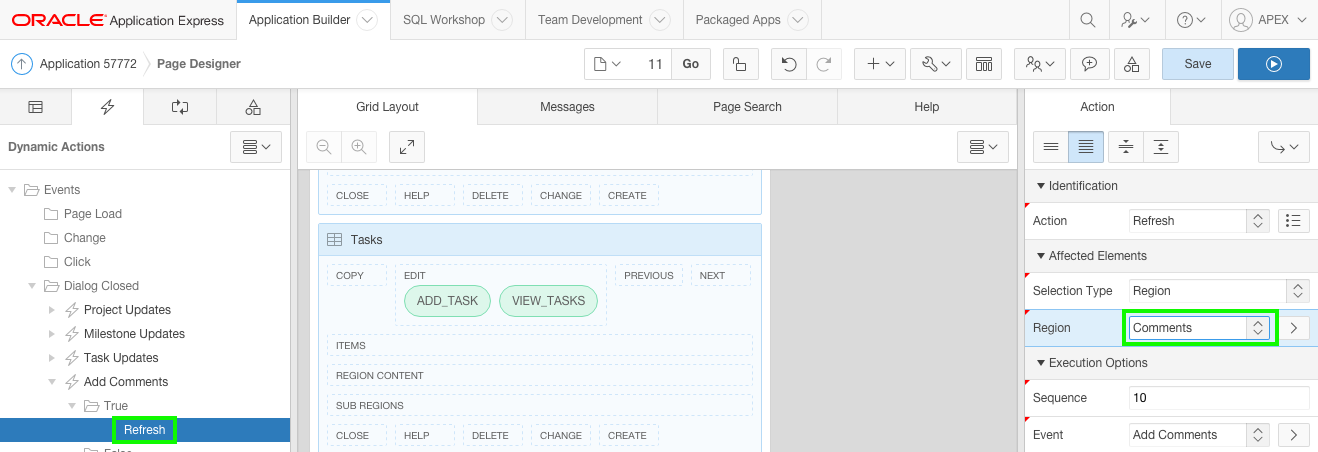Viewport: 1318px width, 452px height.
Task: Open the Page Shared Components tab icon
Action: 253,107
